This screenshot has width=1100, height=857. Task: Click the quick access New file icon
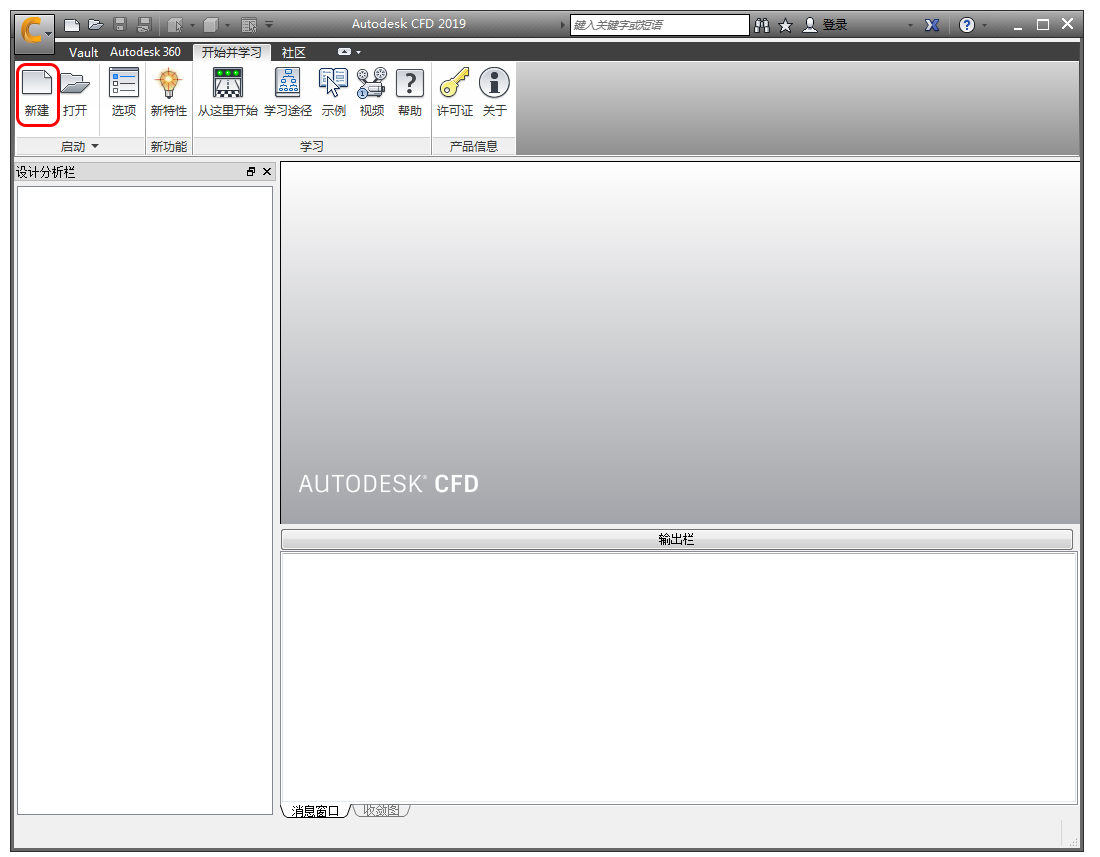click(x=72, y=25)
